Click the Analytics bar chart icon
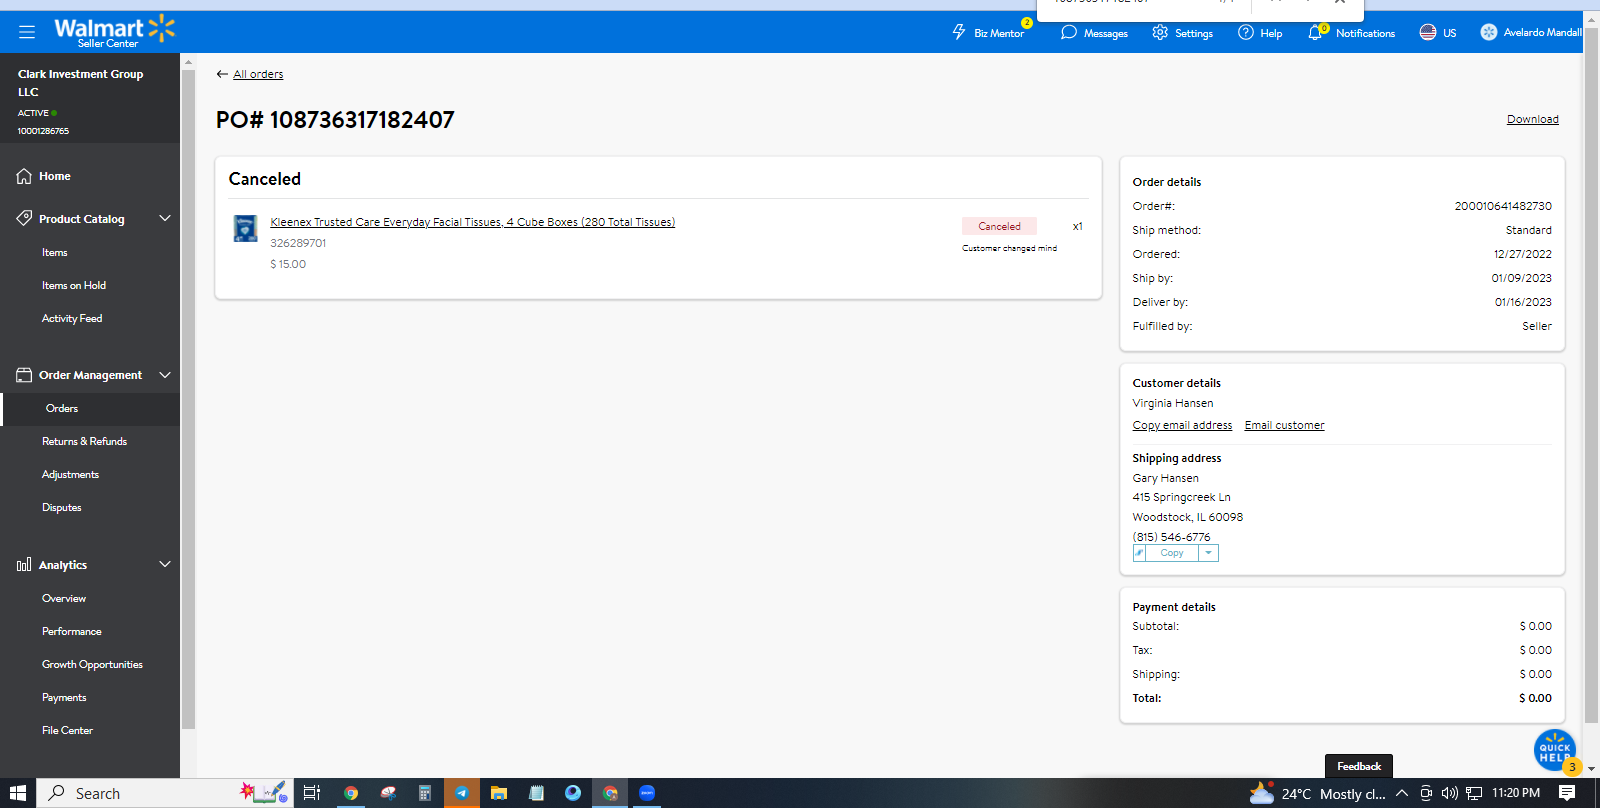The width and height of the screenshot is (1600, 808). pyautogui.click(x=24, y=565)
